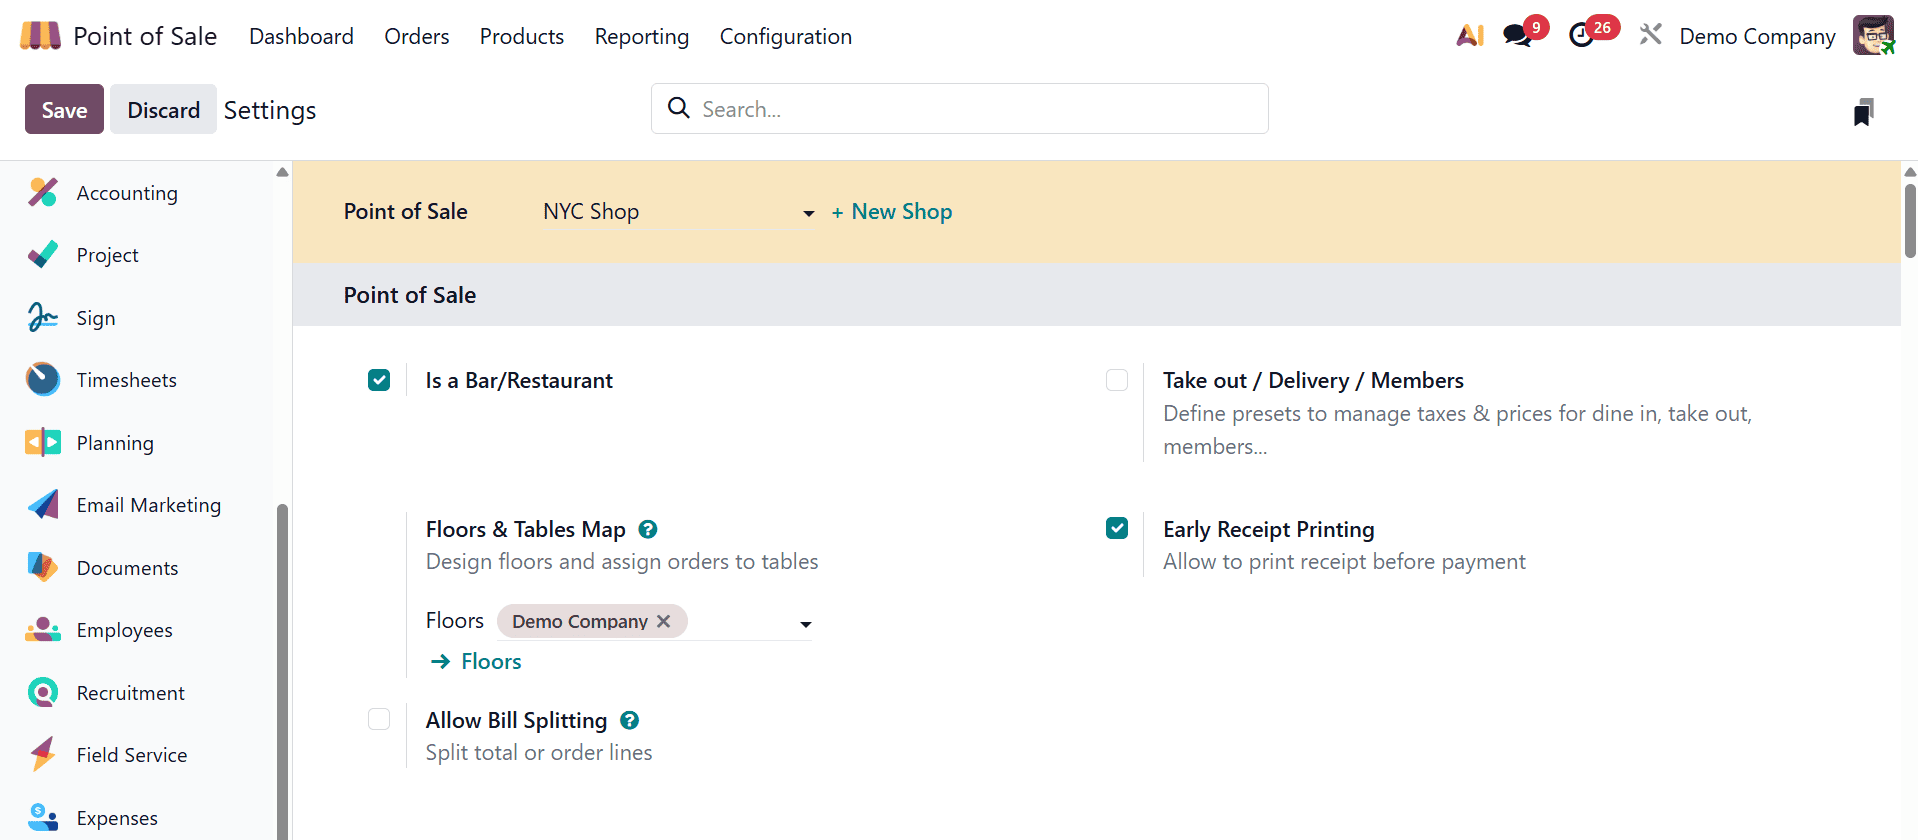This screenshot has width=1918, height=840.
Task: Click the Floors & Tables Map heading
Action: click(525, 529)
